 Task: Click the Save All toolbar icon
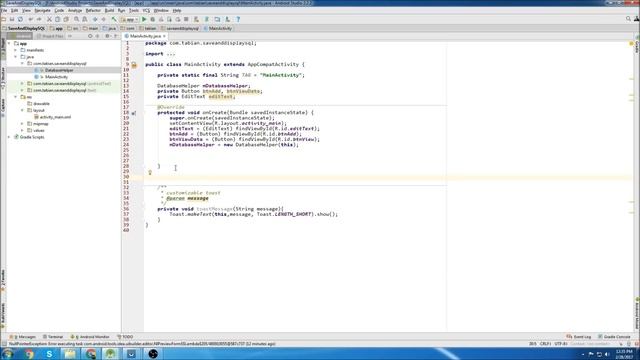(12, 19)
